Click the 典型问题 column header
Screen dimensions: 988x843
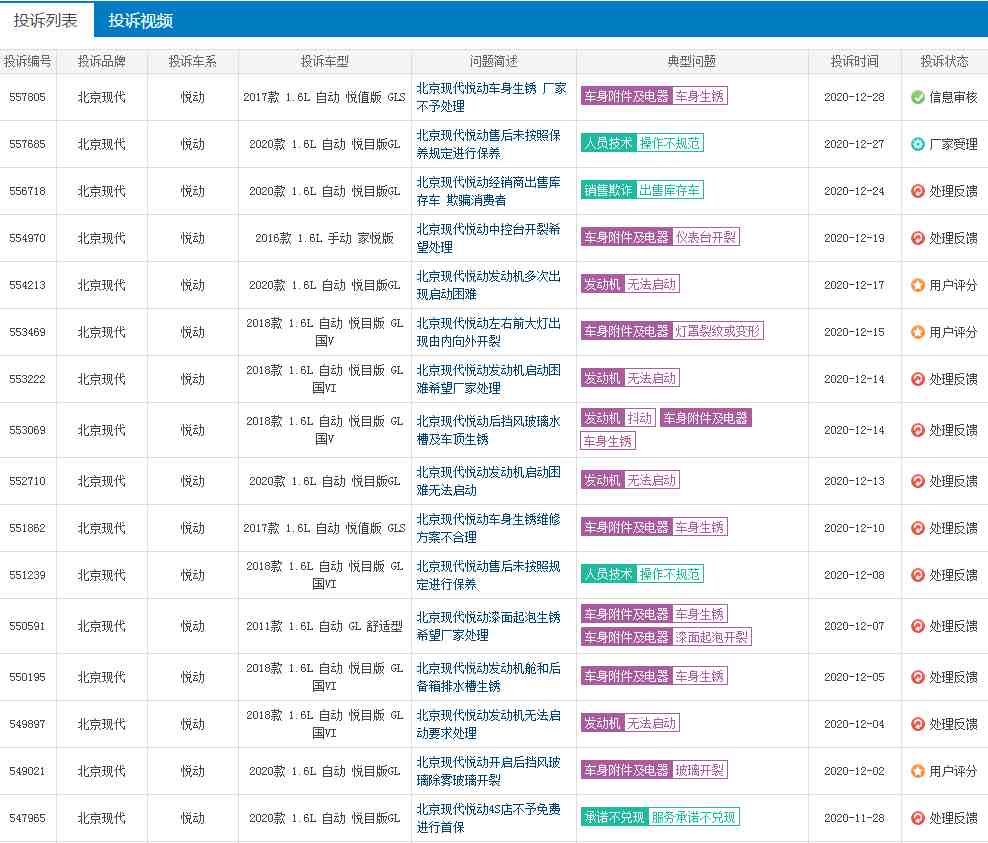(692, 62)
